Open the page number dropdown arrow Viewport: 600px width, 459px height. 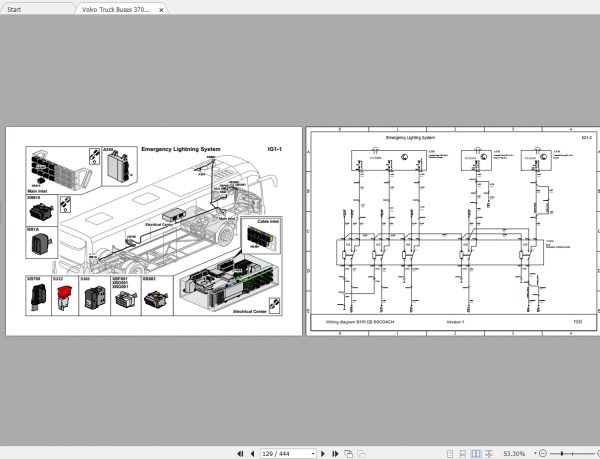(313, 454)
